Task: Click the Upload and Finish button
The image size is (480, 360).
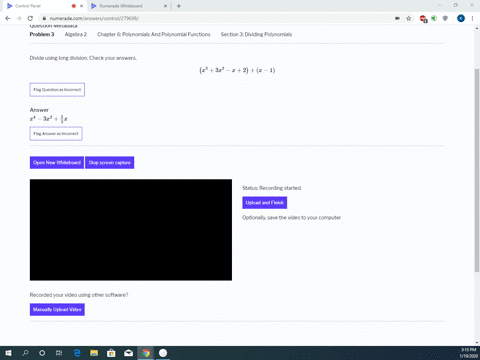Action: [x=265, y=203]
